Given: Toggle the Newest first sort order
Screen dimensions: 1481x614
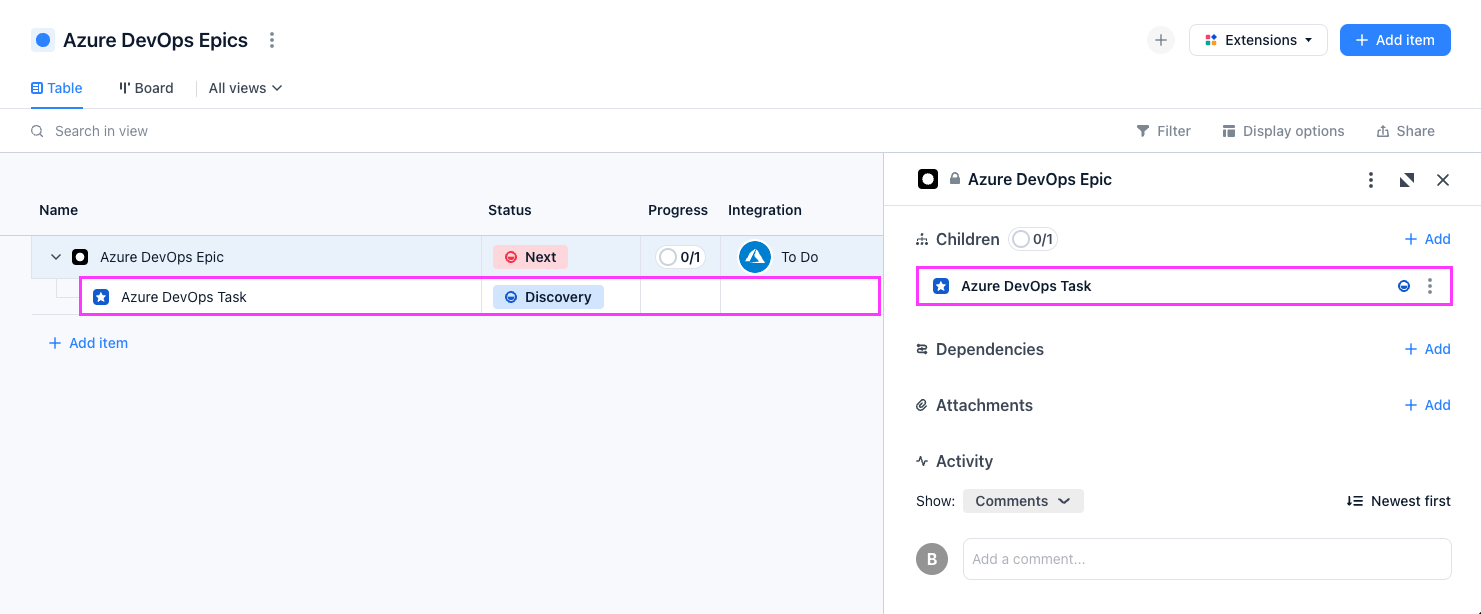Looking at the screenshot, I should [x=1398, y=501].
